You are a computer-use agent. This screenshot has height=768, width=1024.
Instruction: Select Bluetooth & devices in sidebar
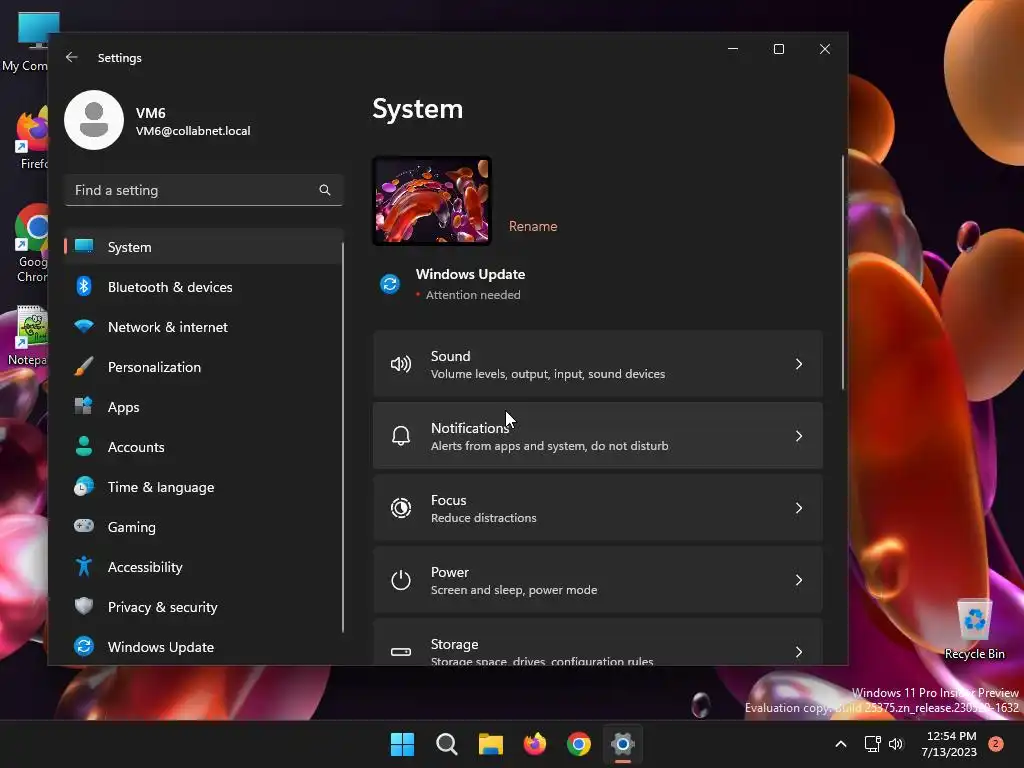click(x=204, y=287)
